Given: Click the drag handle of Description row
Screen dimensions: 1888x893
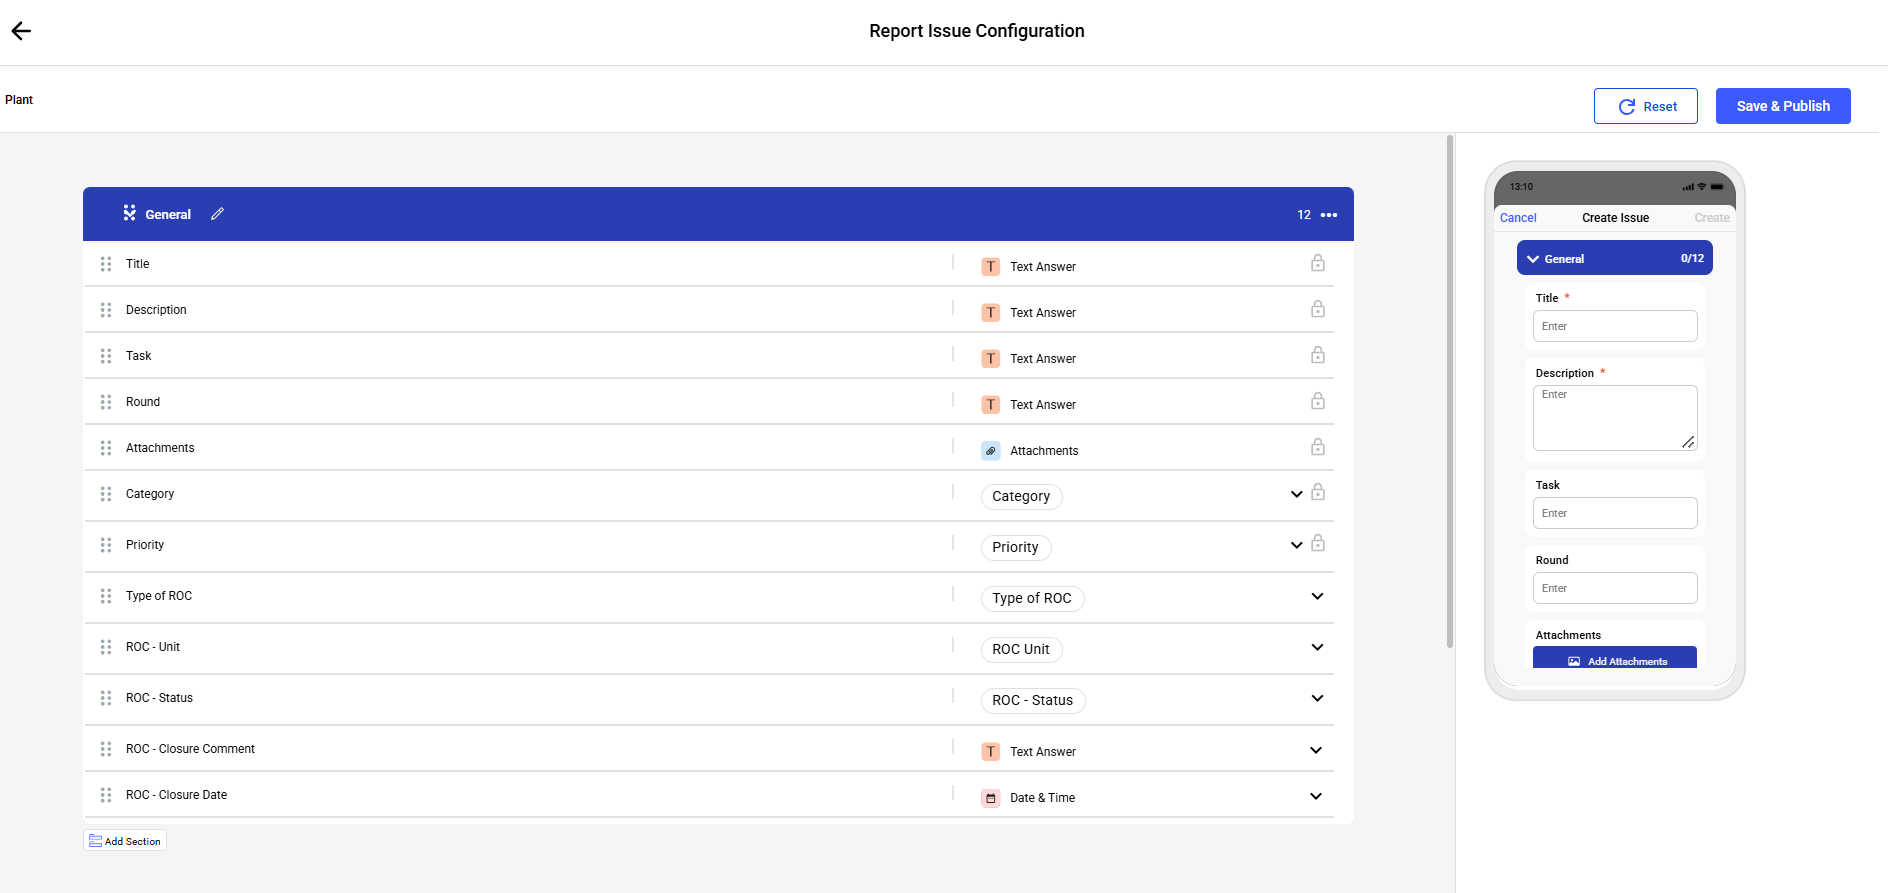Looking at the screenshot, I should pos(106,310).
